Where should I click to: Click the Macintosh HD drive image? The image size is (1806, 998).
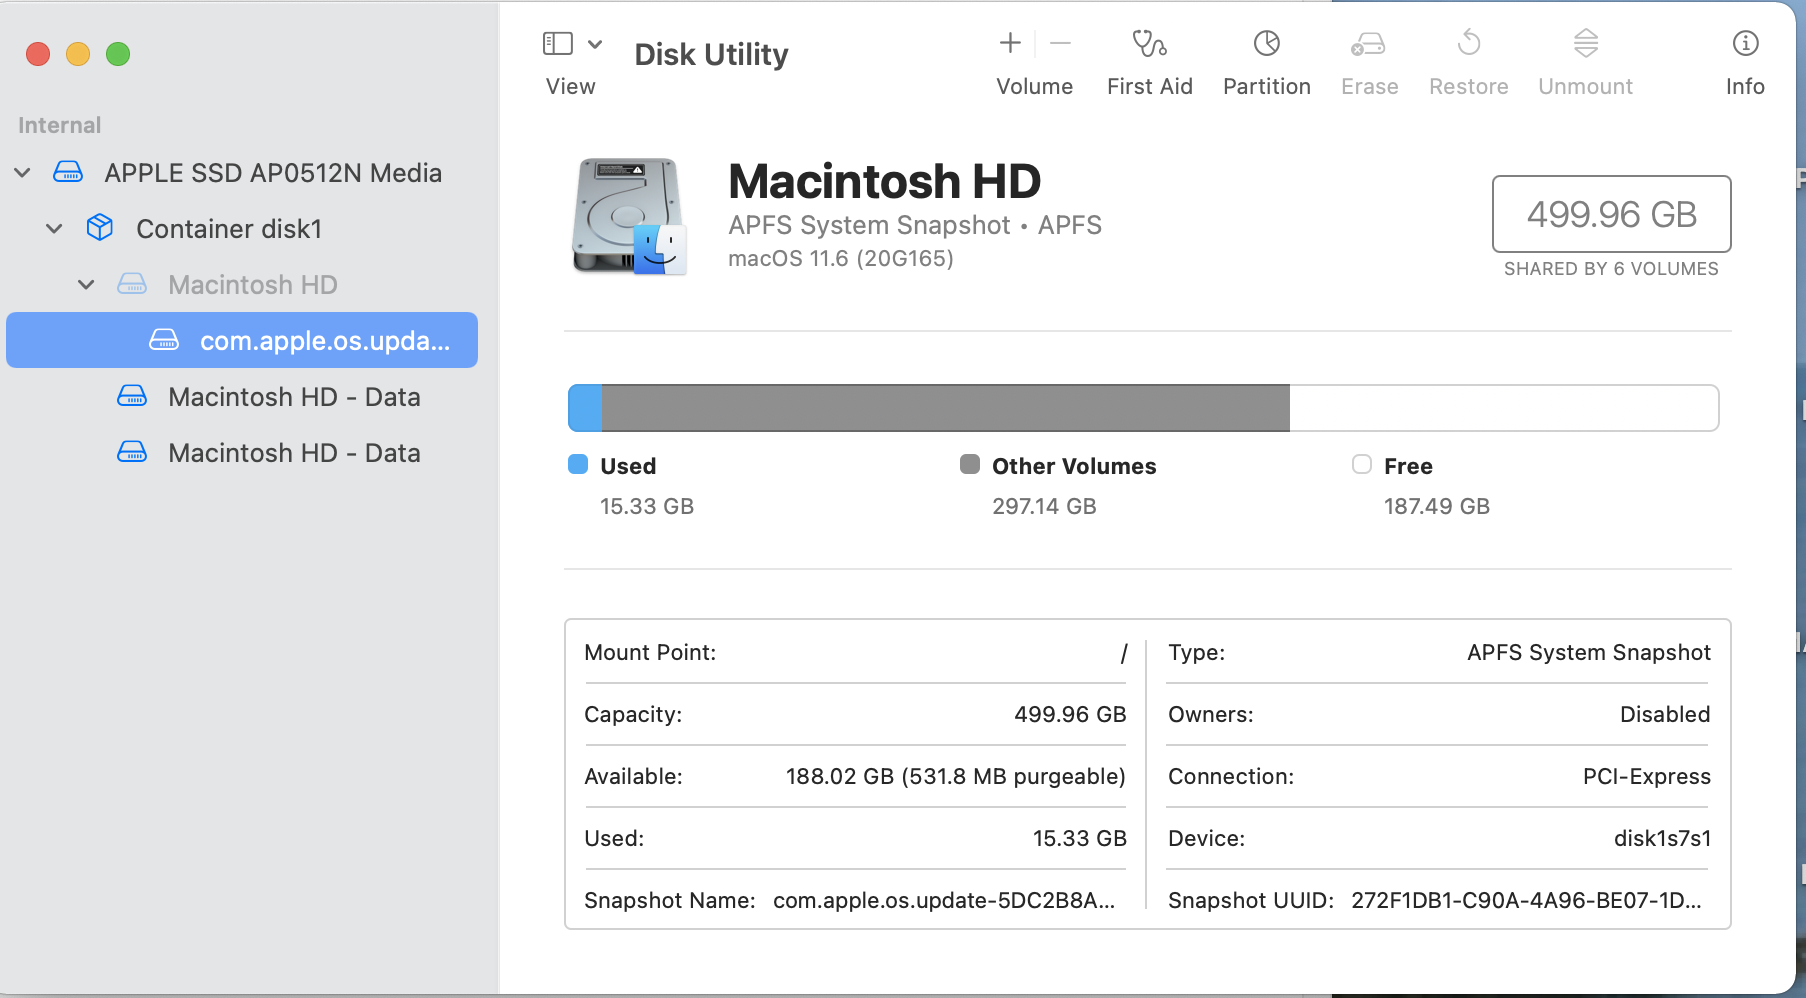click(629, 216)
